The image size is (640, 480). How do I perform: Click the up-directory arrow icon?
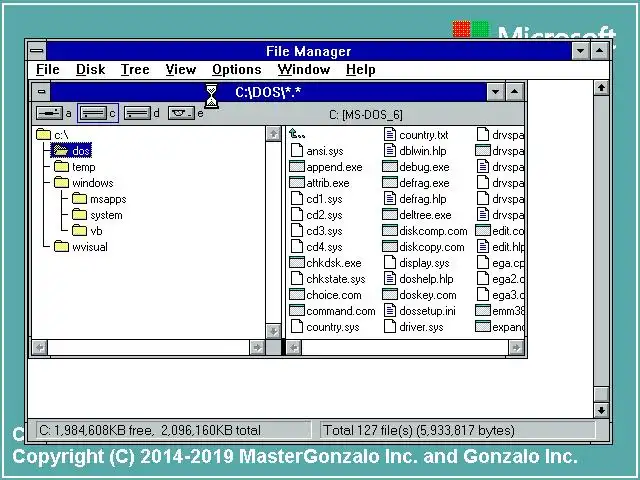[x=297, y=134]
